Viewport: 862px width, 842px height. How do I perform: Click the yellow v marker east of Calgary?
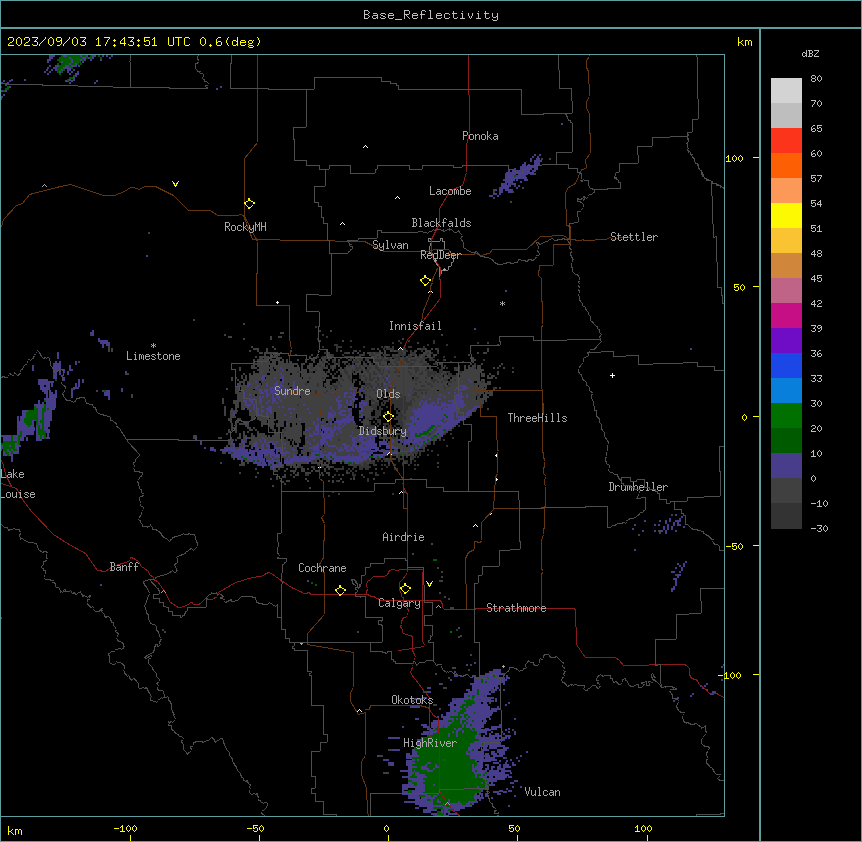coord(429,584)
